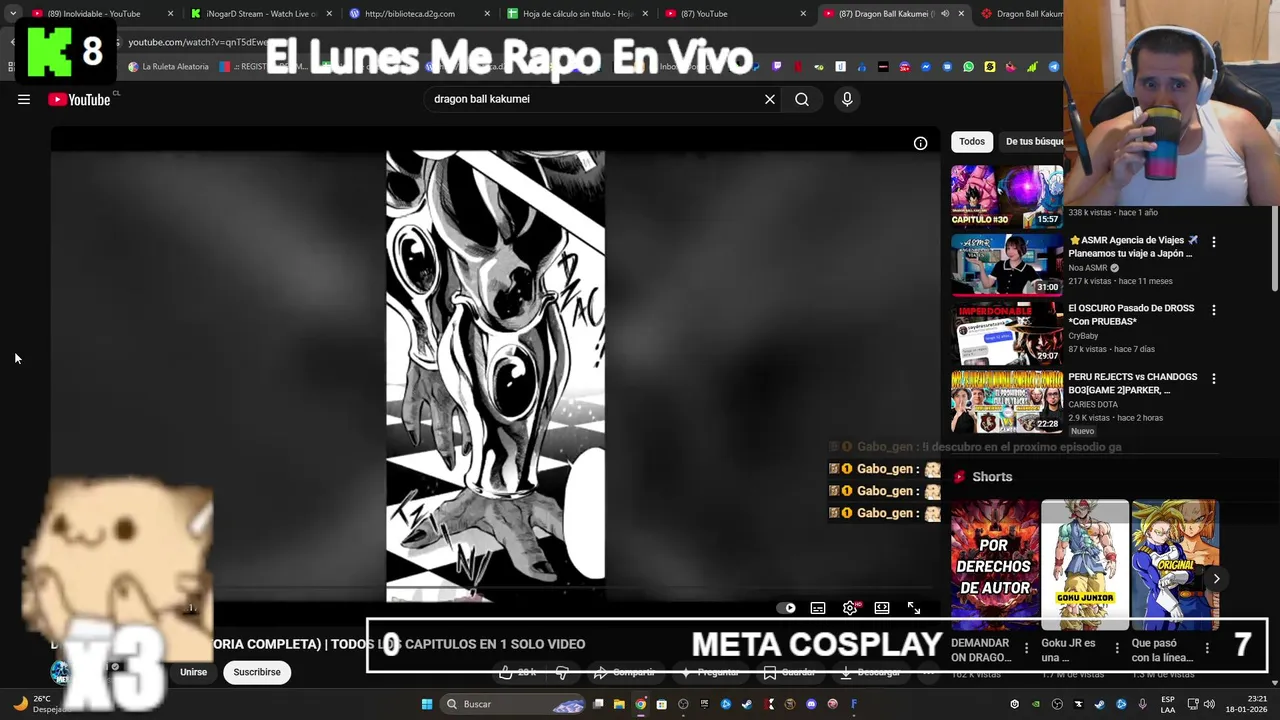
Task: Open the clock showing 23:21
Action: [1248, 704]
